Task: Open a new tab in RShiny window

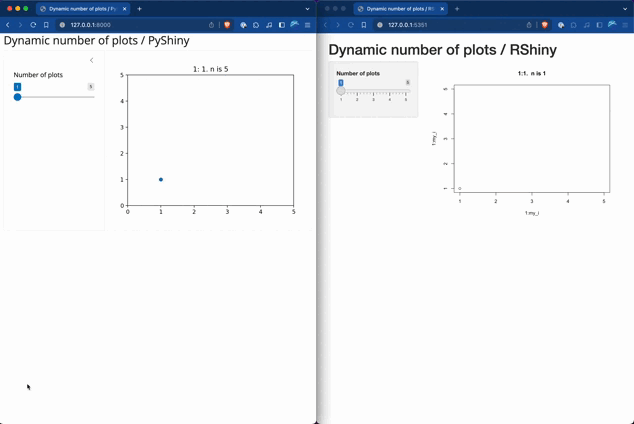Action: click(457, 8)
